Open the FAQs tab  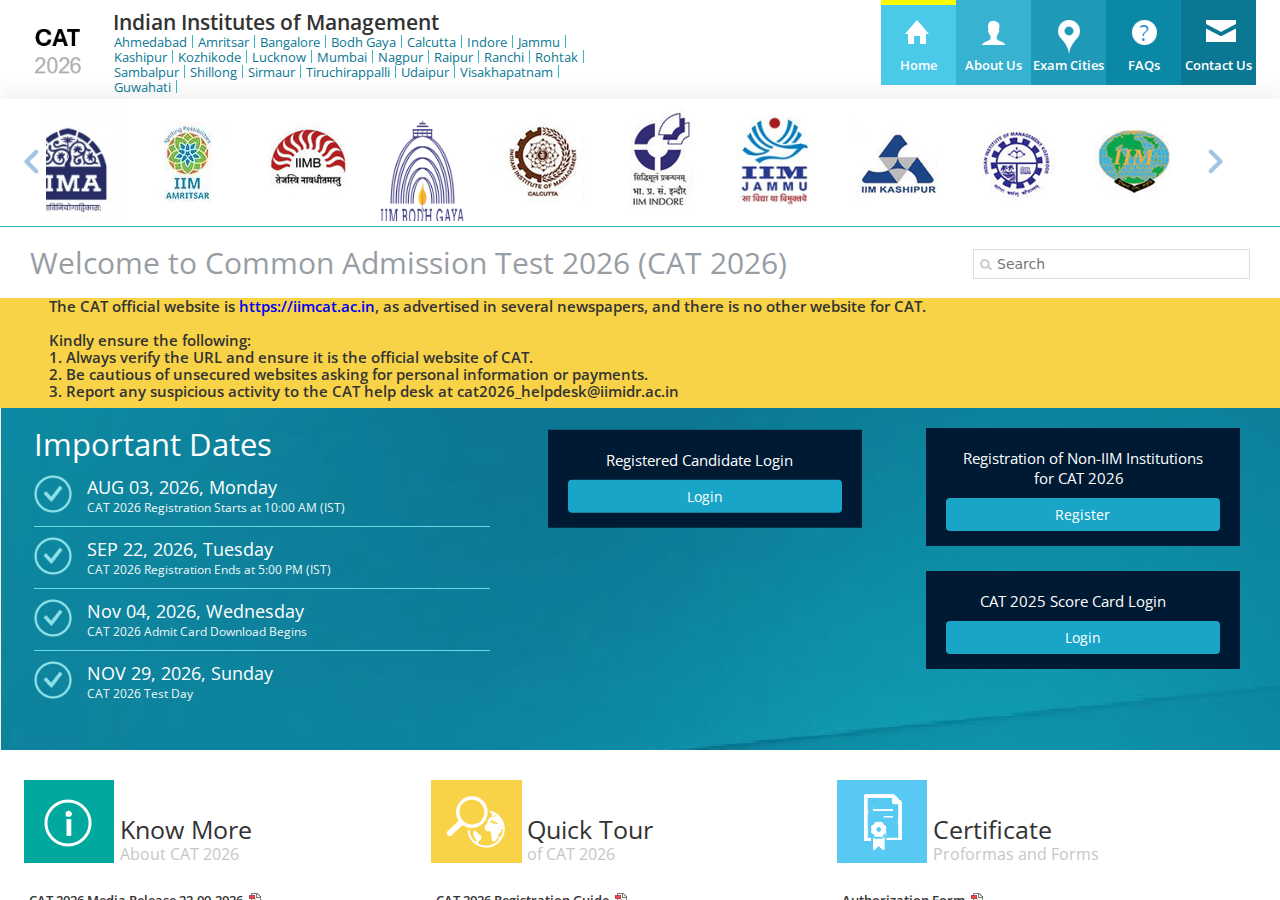click(x=1143, y=43)
